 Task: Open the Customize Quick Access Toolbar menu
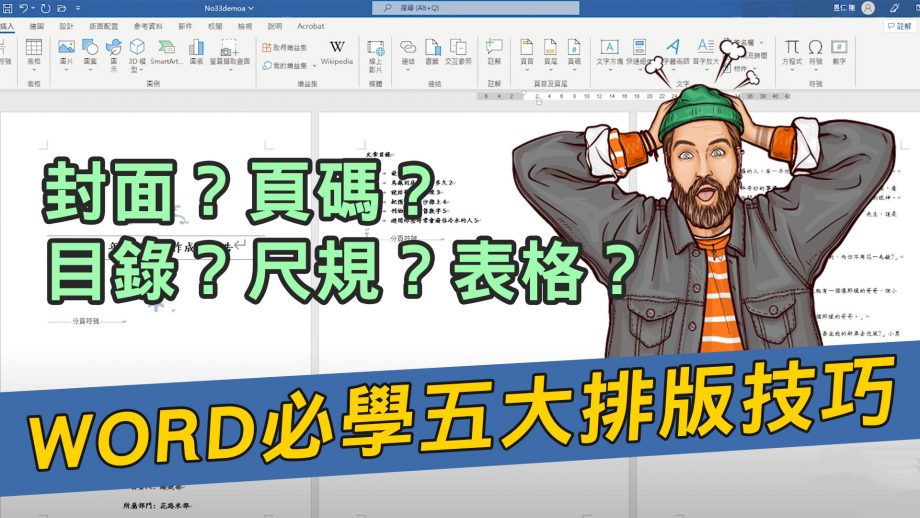pos(78,9)
